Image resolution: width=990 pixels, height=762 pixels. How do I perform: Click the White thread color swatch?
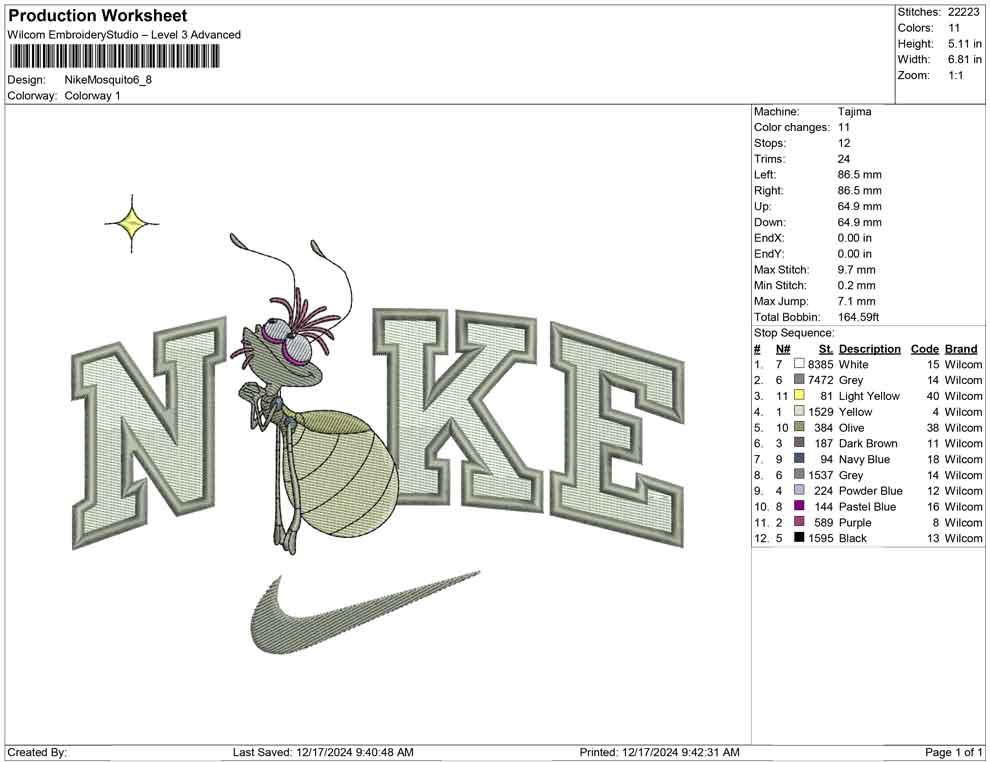(799, 364)
